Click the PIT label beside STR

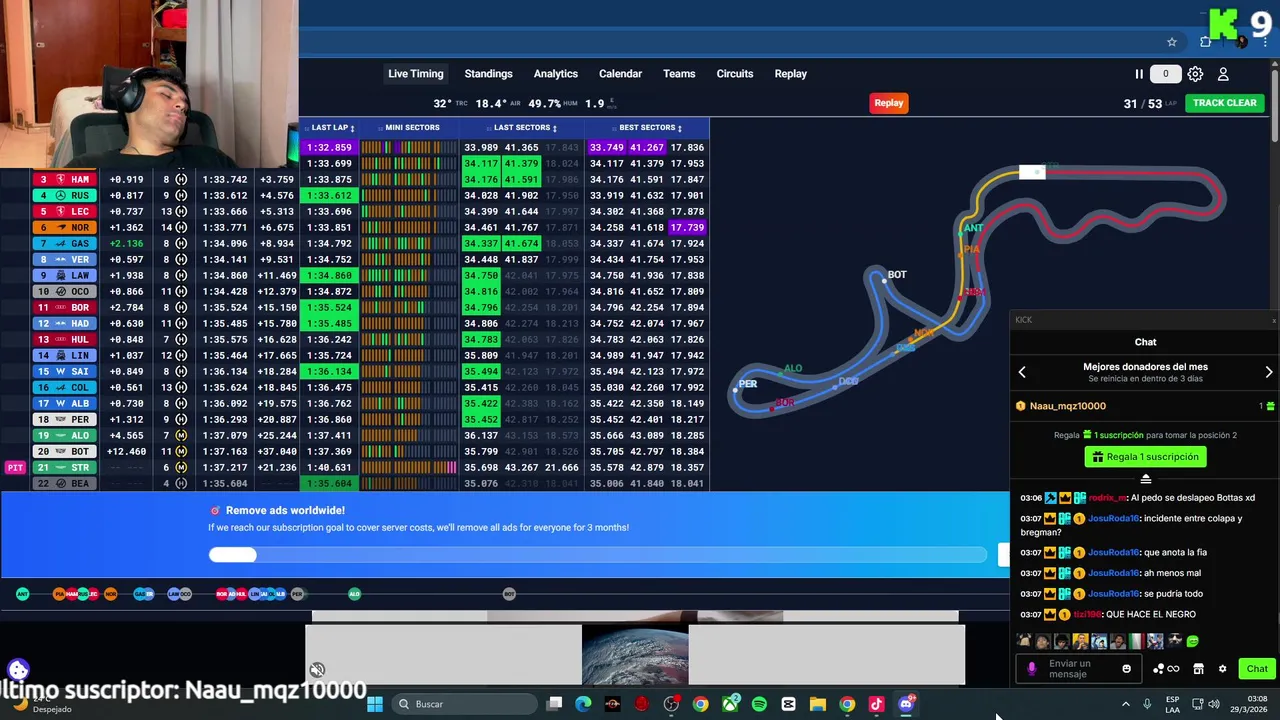point(15,468)
